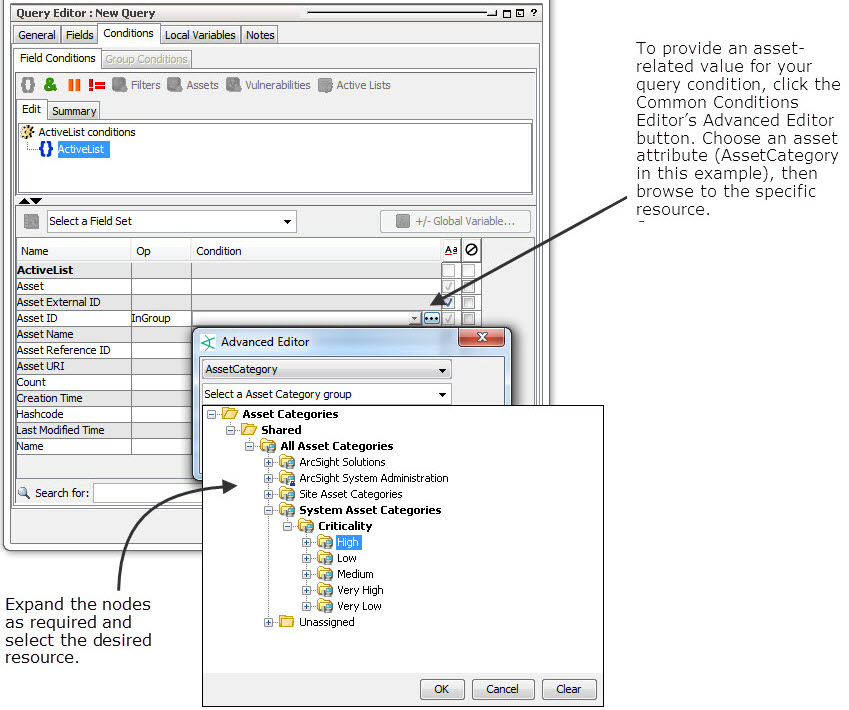849x710 pixels.
Task: Check the Asset ID negate checkbox
Action: (x=470, y=318)
